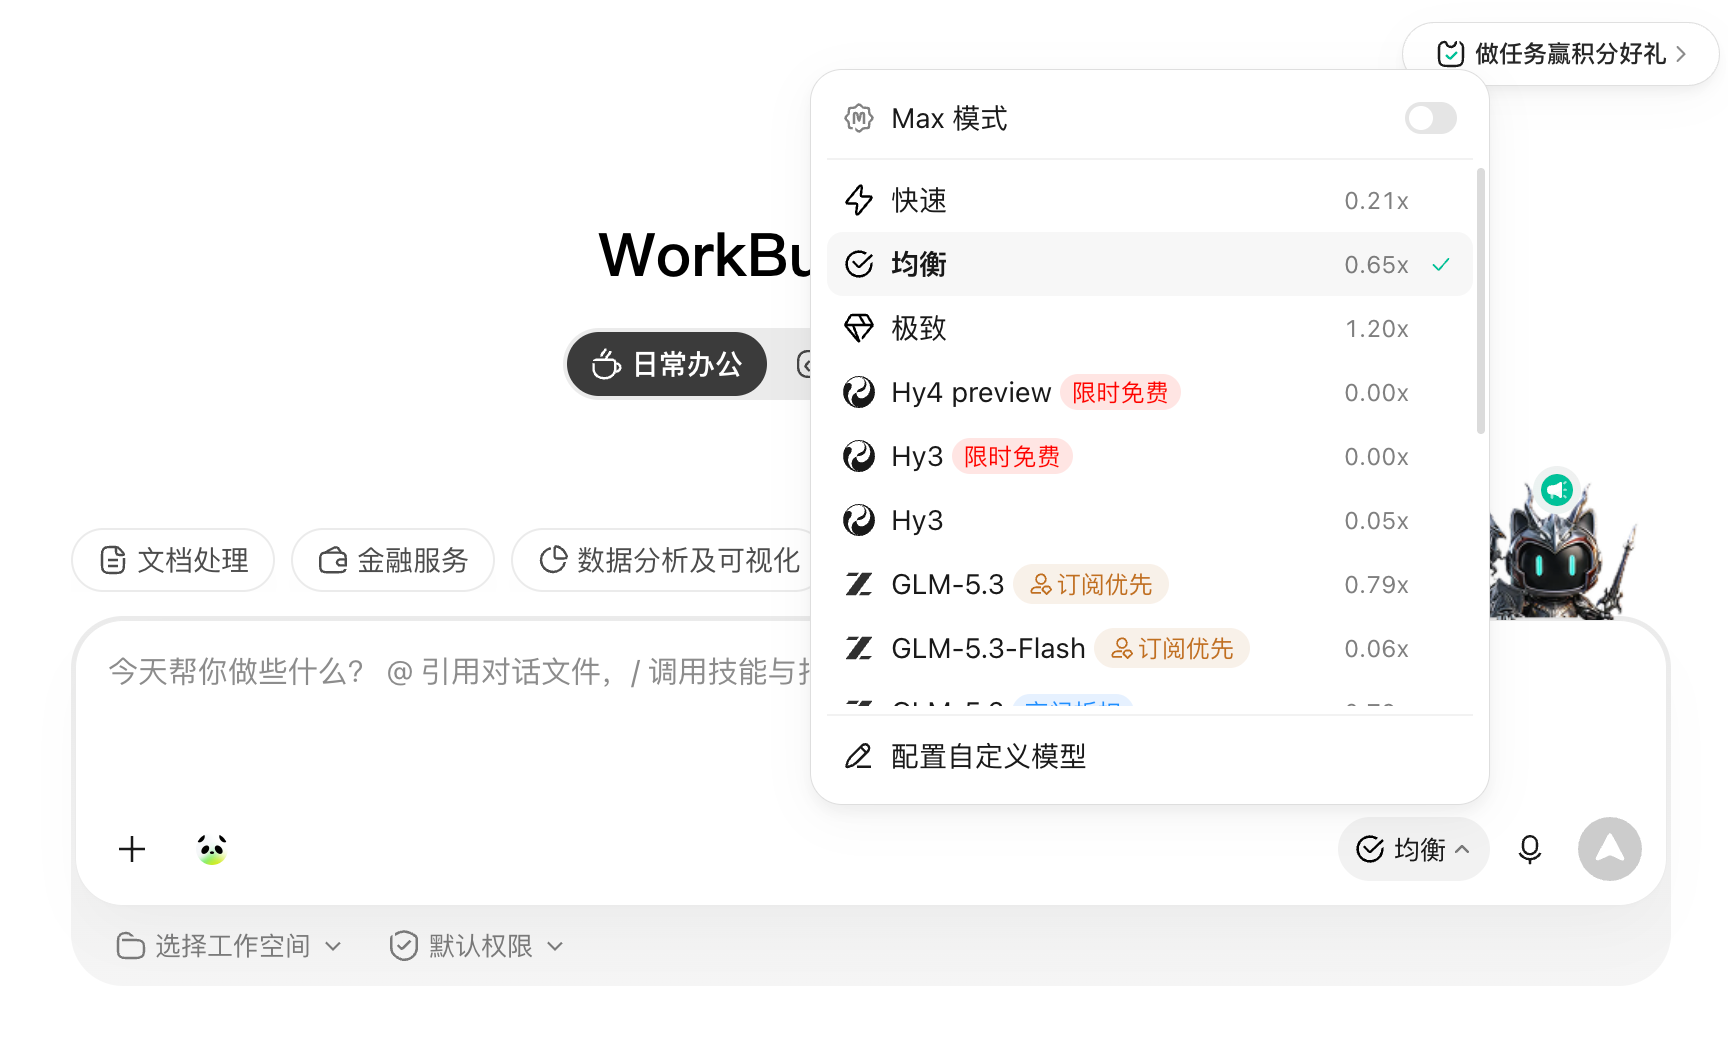This screenshot has height=1054, width=1728.
Task: Expand the 默认权限 dropdown
Action: (x=477, y=945)
